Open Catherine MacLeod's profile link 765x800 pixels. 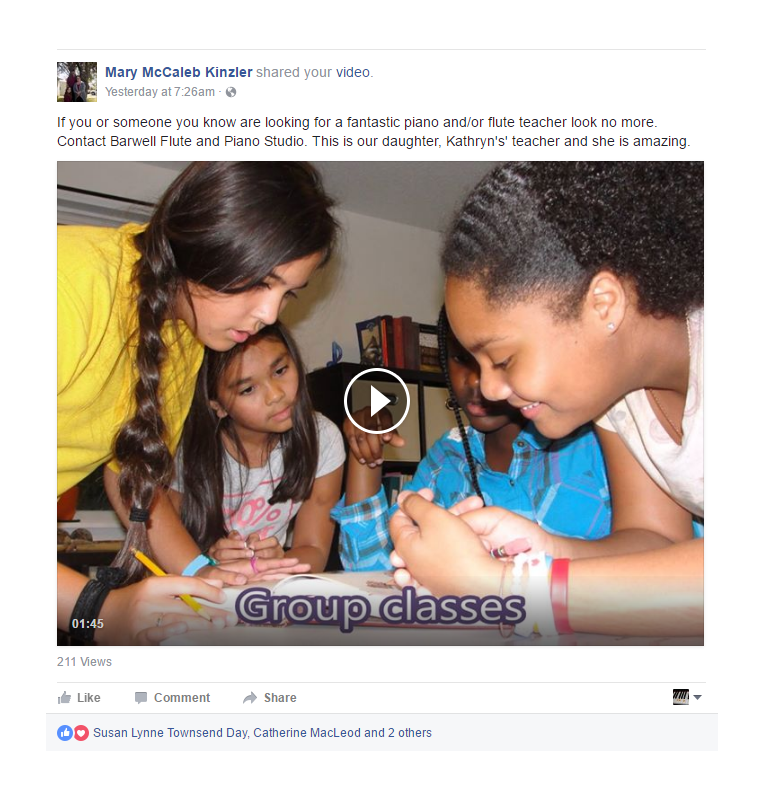307,733
